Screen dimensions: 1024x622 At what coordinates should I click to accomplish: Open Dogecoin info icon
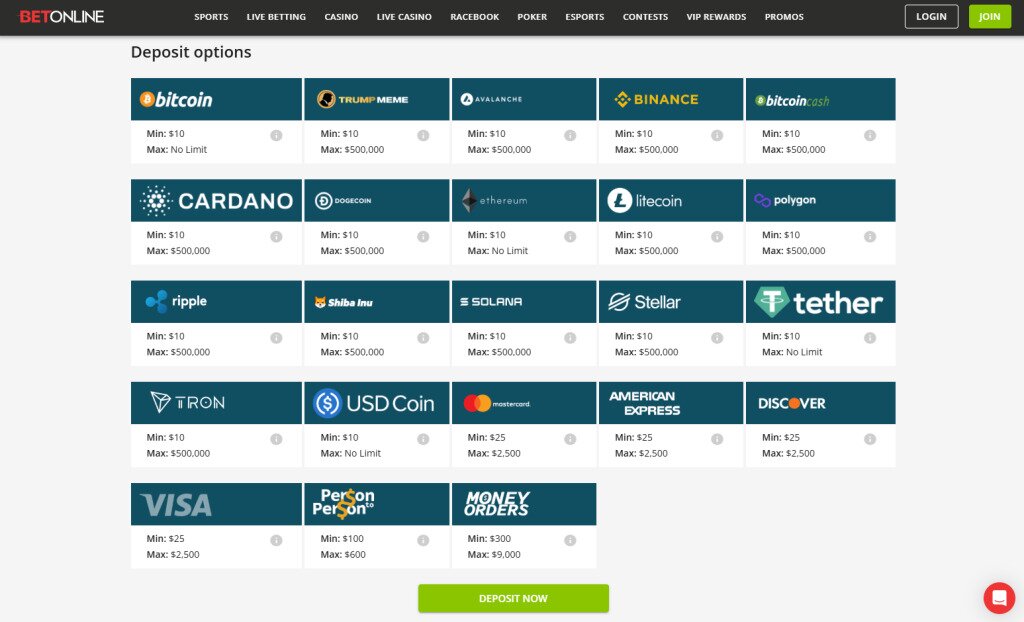pyautogui.click(x=423, y=237)
